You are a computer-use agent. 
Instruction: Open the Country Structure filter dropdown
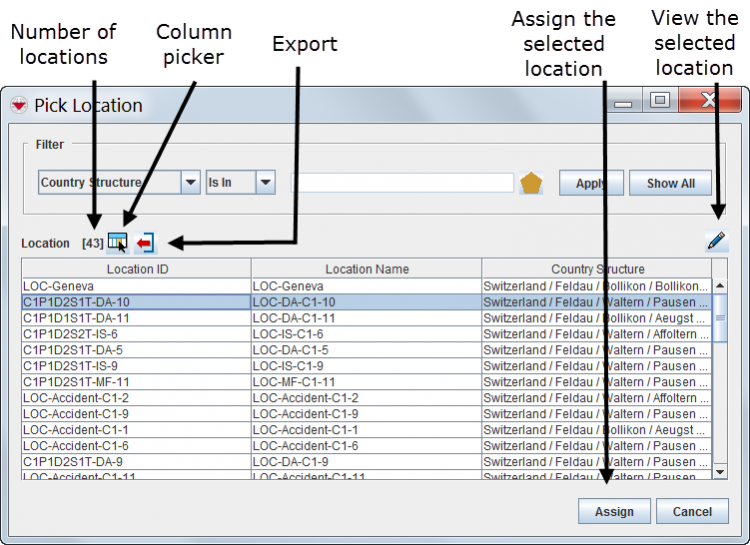click(190, 183)
